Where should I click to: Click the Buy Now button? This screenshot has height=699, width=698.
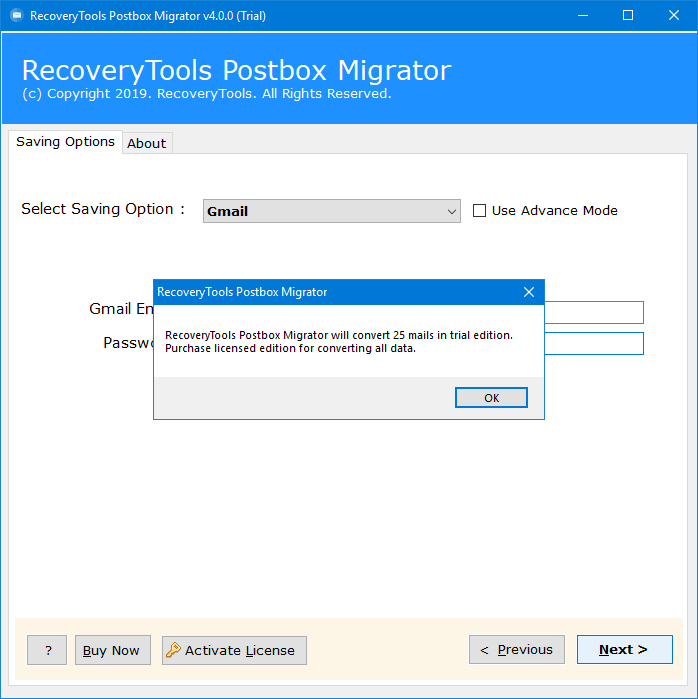point(113,650)
